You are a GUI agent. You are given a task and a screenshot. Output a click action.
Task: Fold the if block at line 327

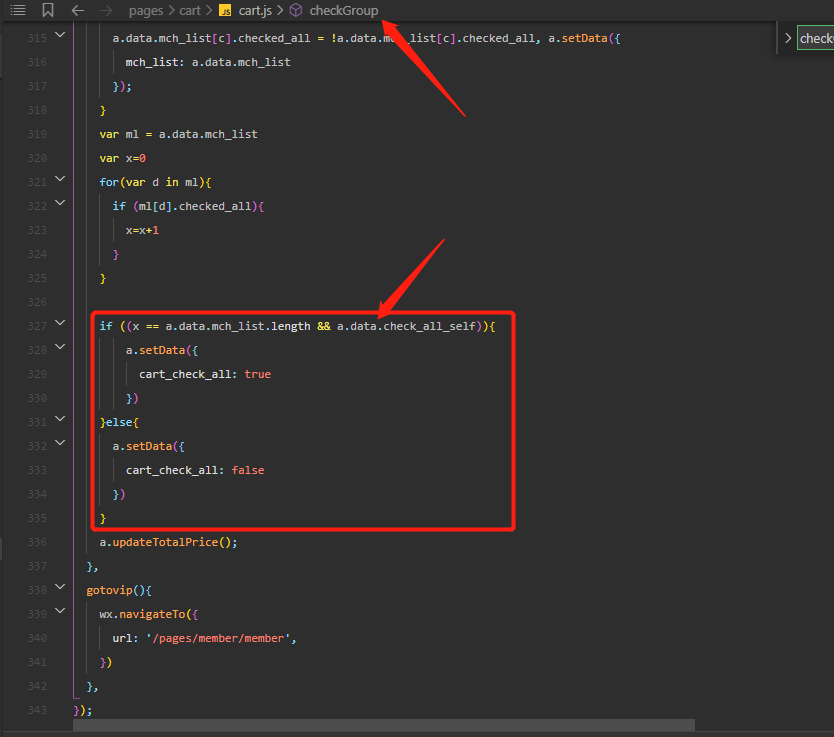[x=60, y=324]
